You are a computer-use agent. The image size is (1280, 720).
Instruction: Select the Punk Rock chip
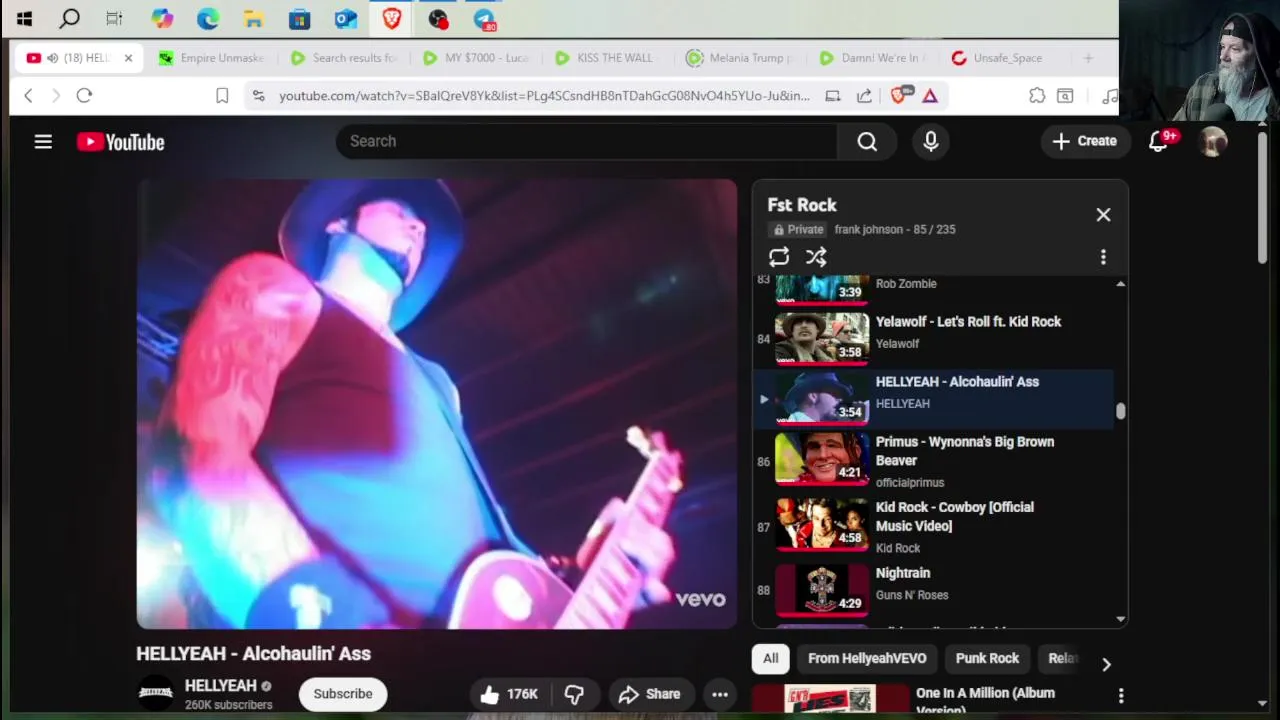(987, 658)
